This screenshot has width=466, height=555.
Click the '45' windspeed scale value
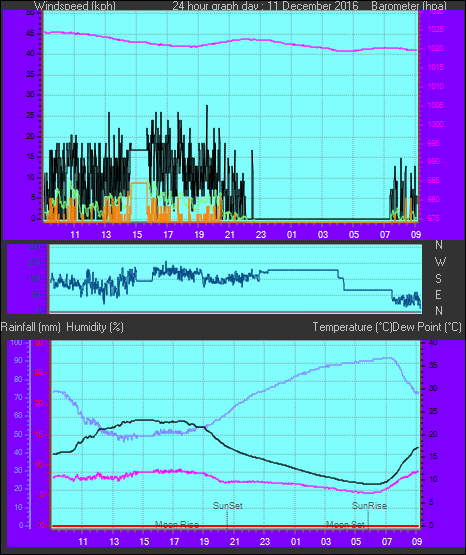tap(30, 33)
